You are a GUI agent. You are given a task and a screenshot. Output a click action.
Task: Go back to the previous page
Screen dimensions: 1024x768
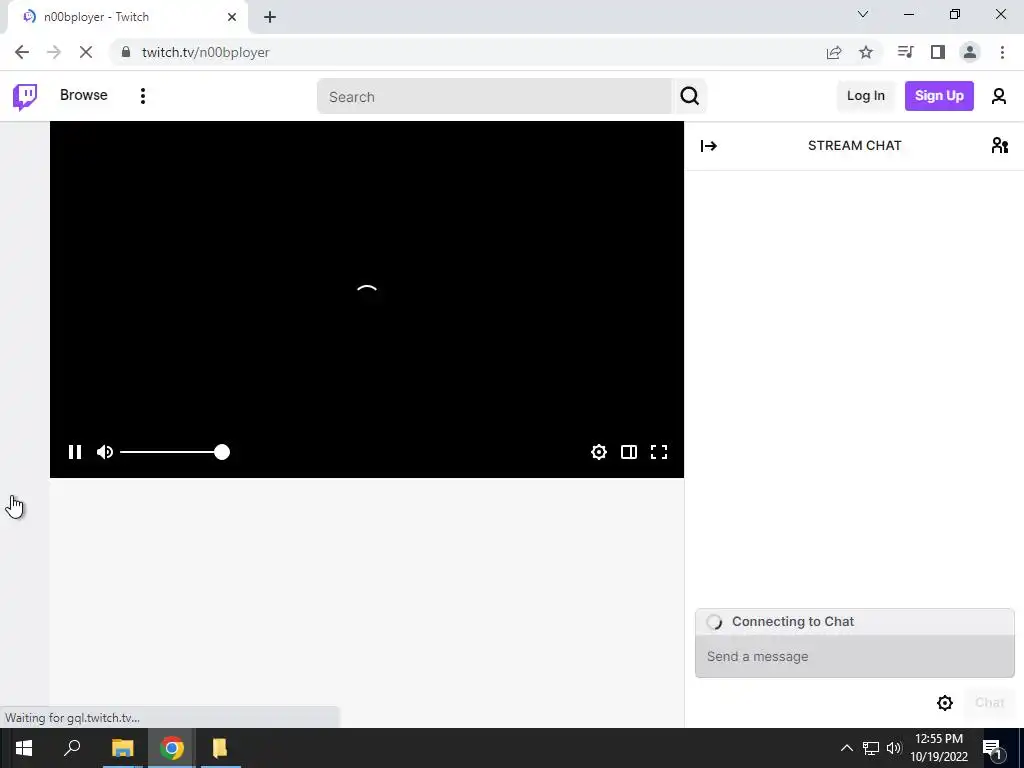click(22, 52)
